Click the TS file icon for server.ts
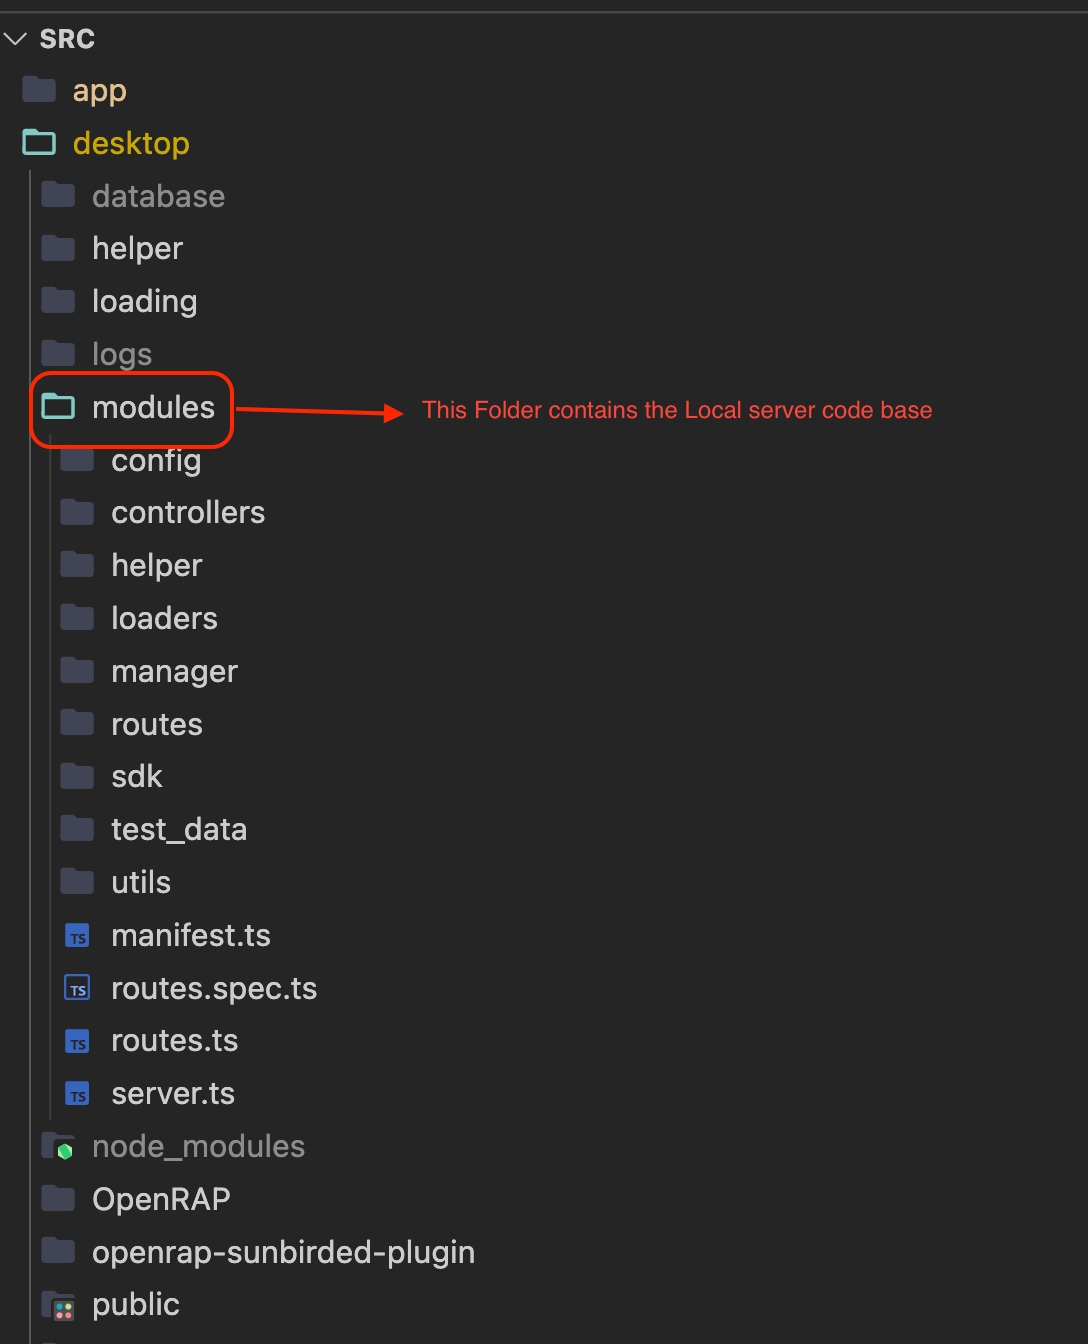 coord(77,1094)
